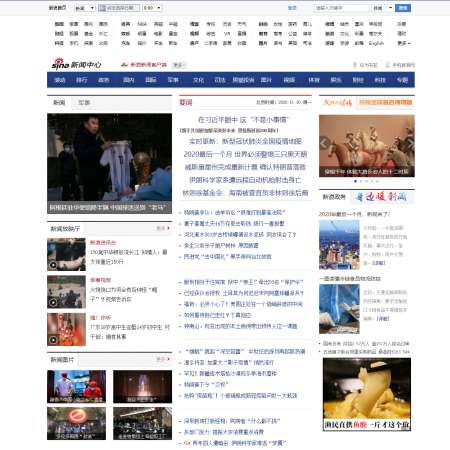Viewport: 450px width, 450px height.
Task: Click the English link in the top navigation
Action: 376,43
